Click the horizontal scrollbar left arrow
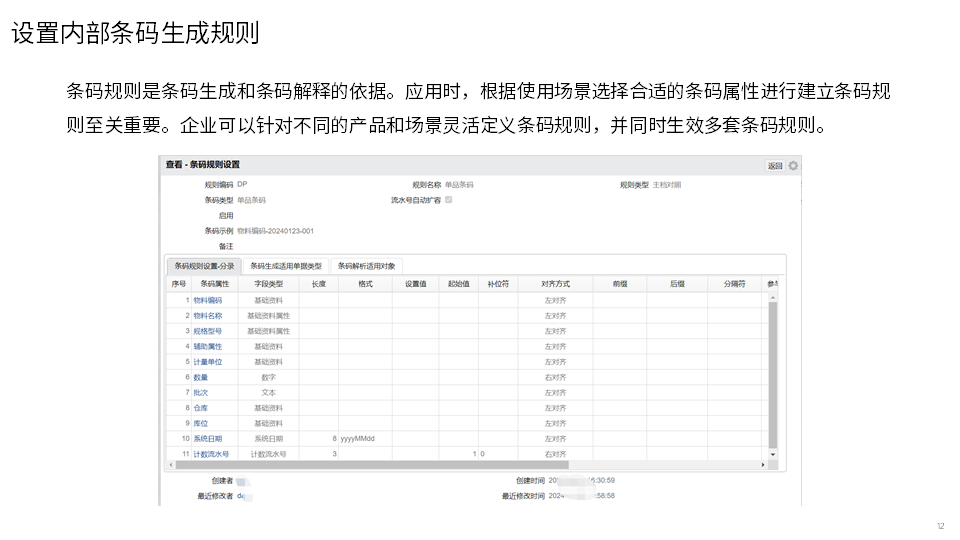This screenshot has height=540, width=960. [x=171, y=465]
